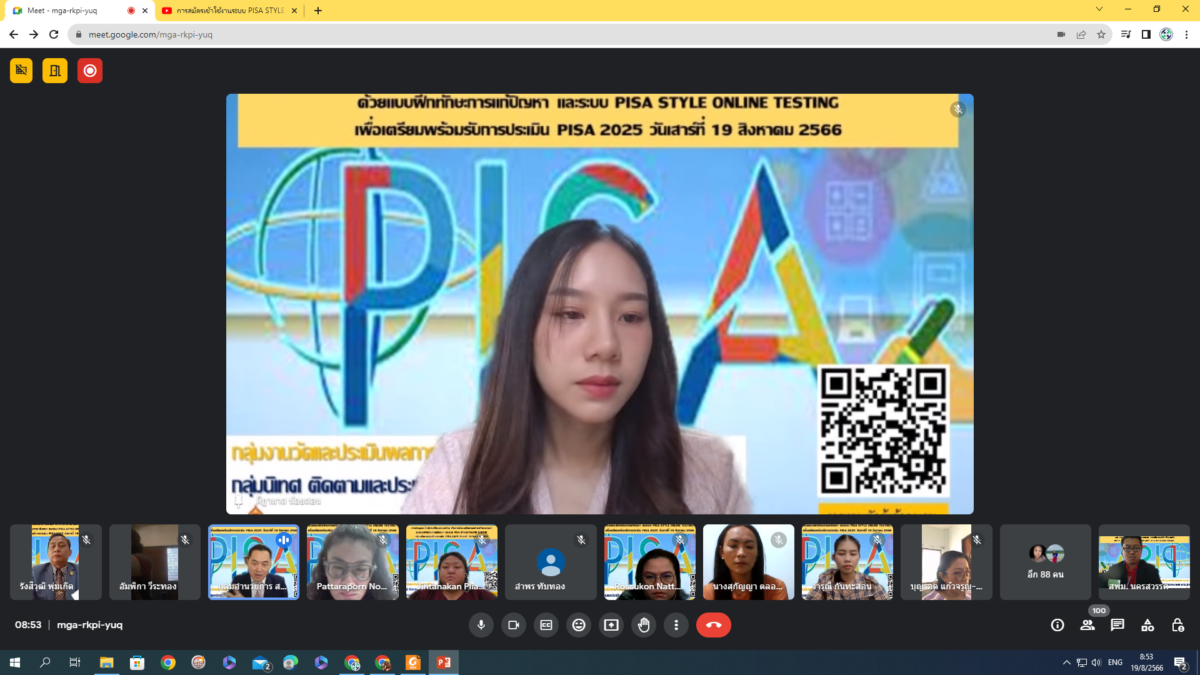Open more options three-dot menu in Meet
This screenshot has height=675, width=1200.
[676, 625]
